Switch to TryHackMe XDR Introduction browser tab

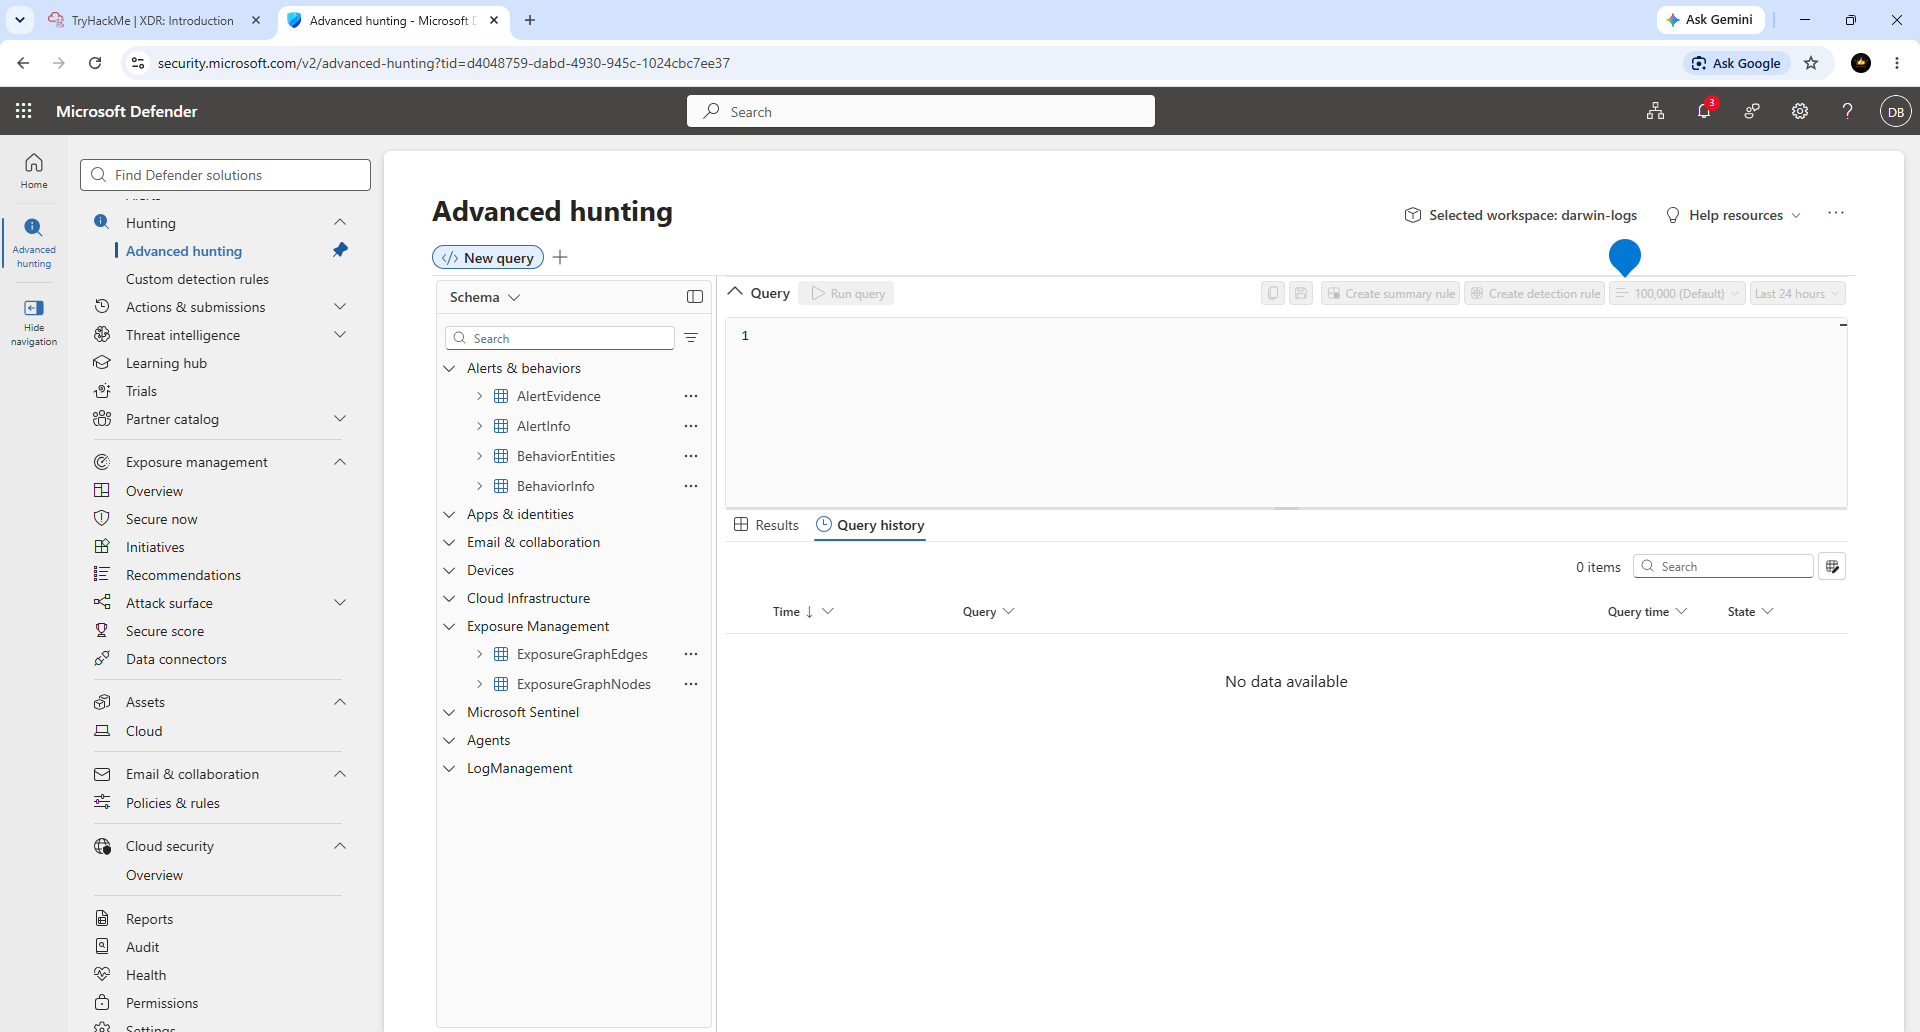click(x=153, y=20)
